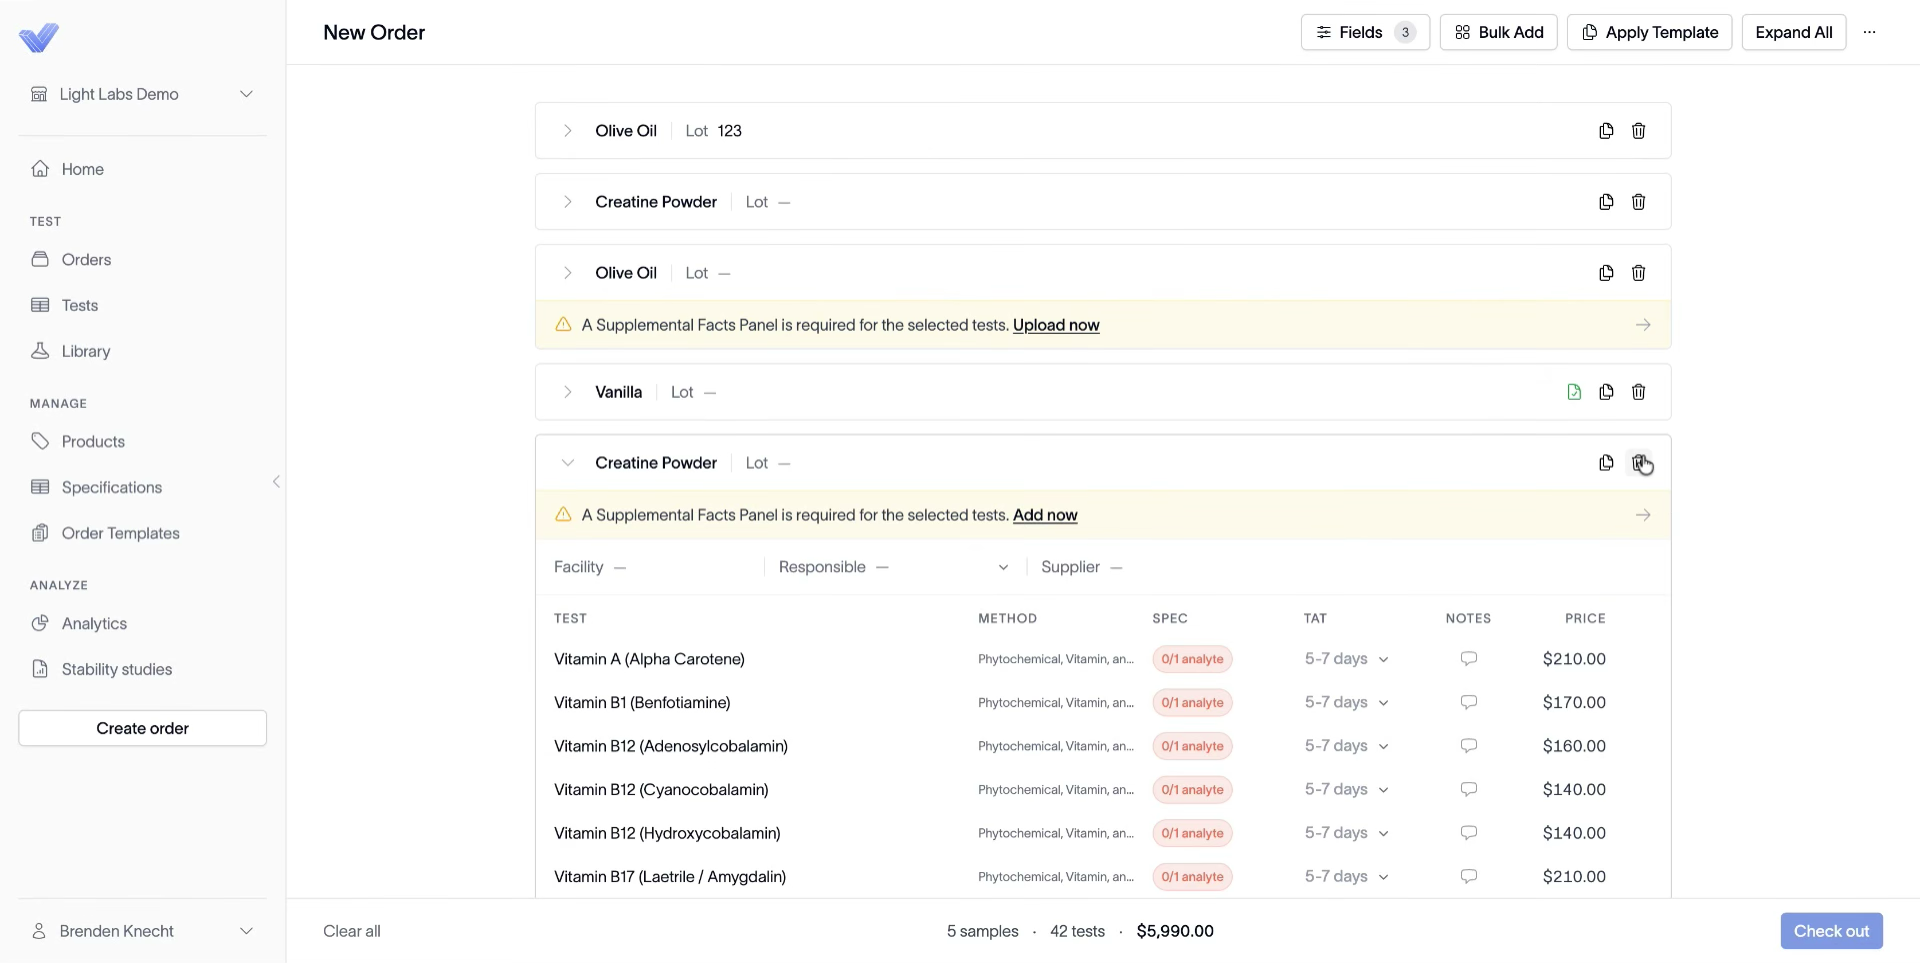
Task: Duplicate the Vanilla sample
Action: [1606, 392]
